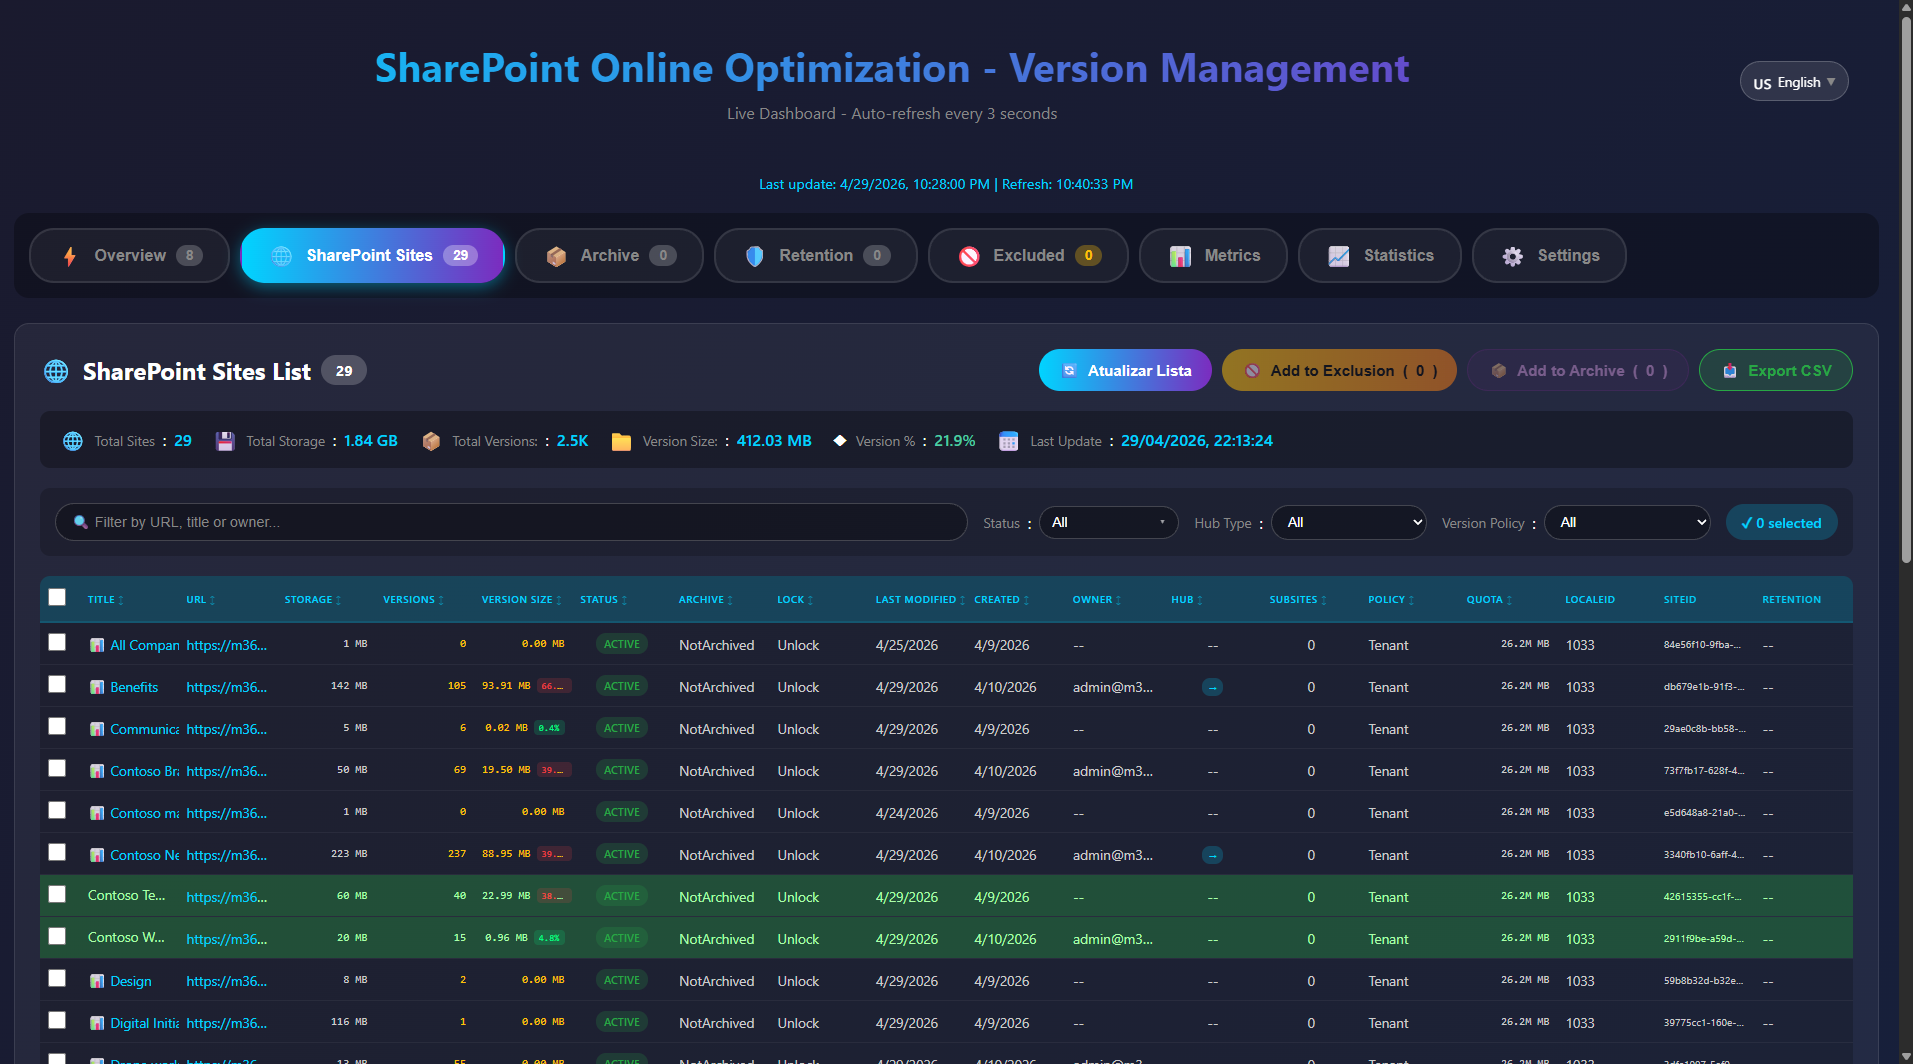Image resolution: width=1913 pixels, height=1064 pixels.
Task: Open the US English language dropdown
Action: (1794, 82)
